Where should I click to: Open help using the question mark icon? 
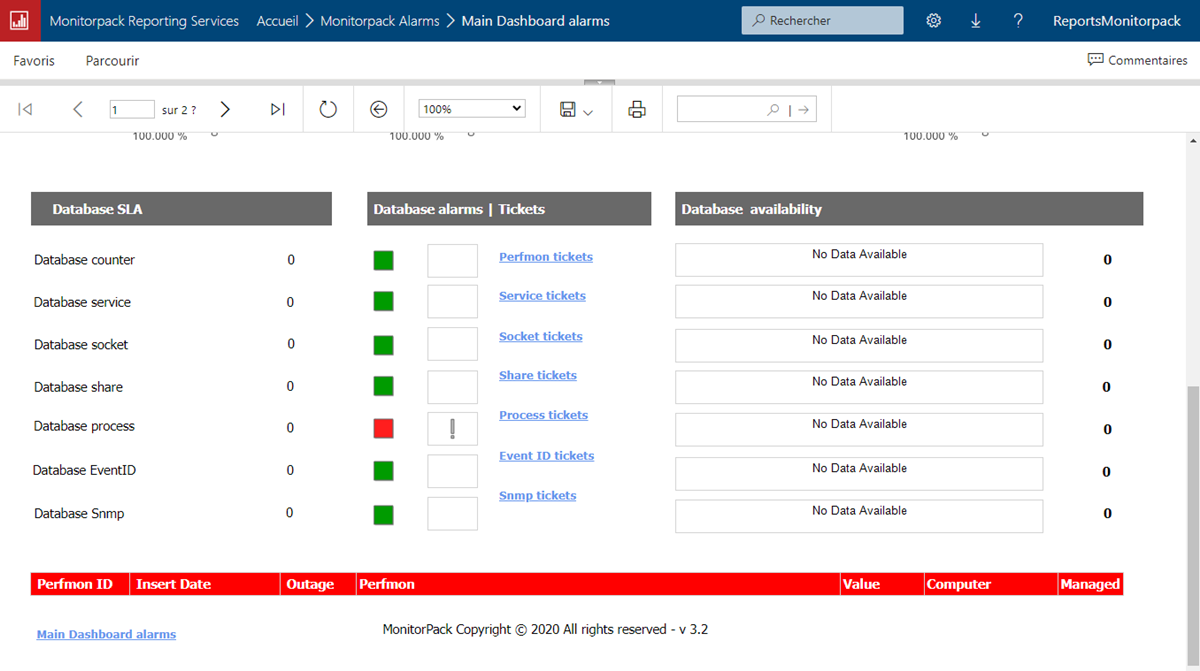tap(1018, 20)
